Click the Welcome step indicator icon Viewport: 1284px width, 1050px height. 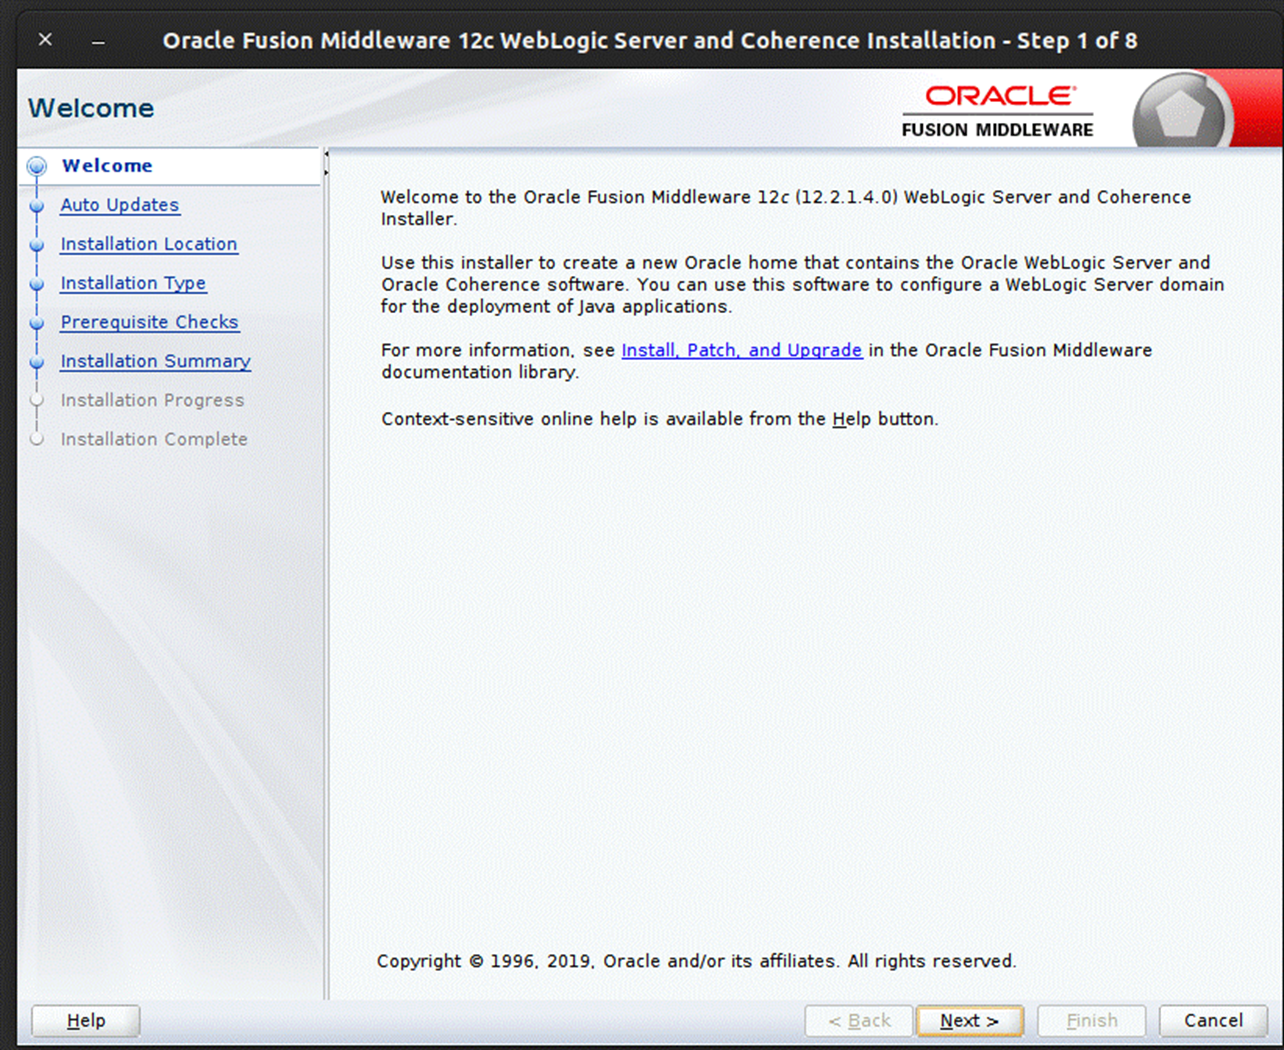tap(37, 166)
